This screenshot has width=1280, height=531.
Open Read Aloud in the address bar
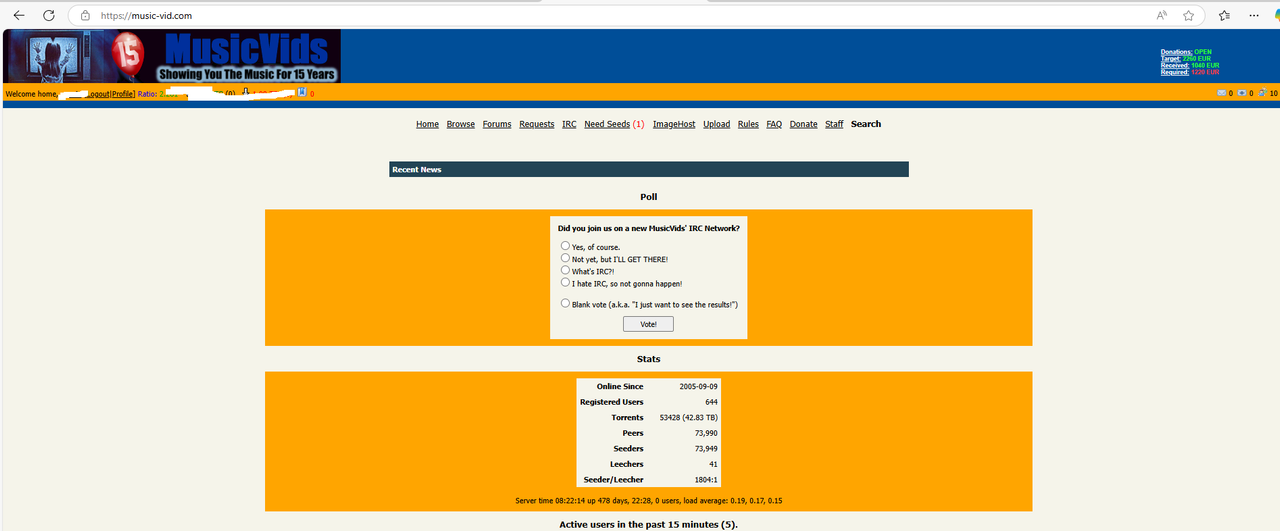click(x=1162, y=15)
